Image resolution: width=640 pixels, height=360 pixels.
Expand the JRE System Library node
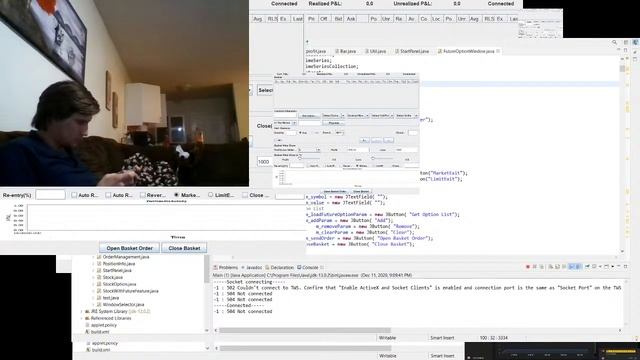[82, 311]
